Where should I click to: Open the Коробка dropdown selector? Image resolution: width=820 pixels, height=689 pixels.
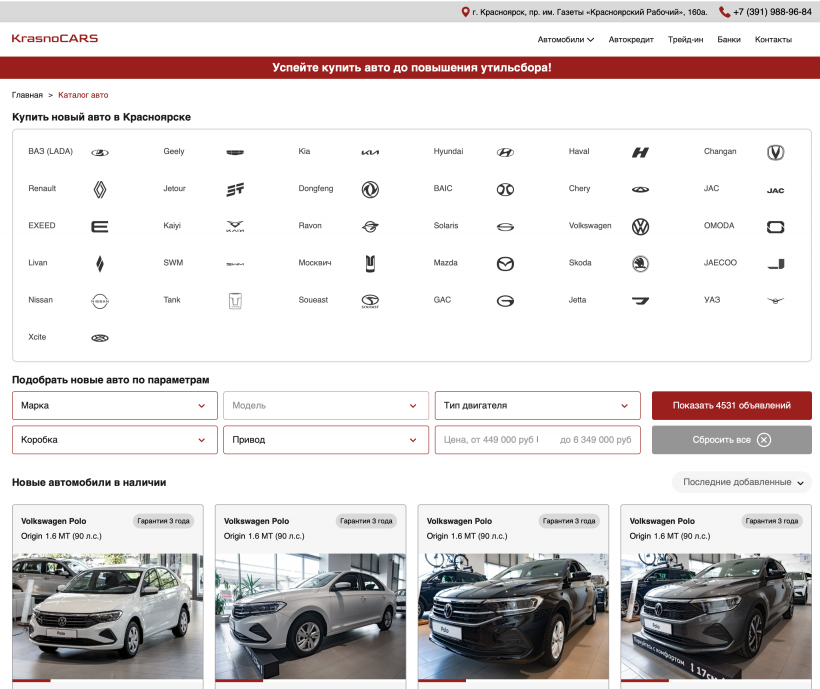click(x=114, y=440)
